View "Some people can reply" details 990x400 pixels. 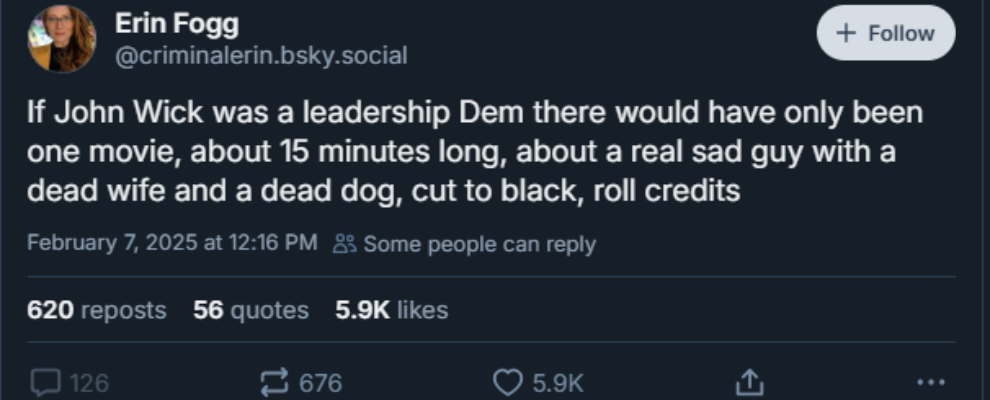pyautogui.click(x=478, y=243)
